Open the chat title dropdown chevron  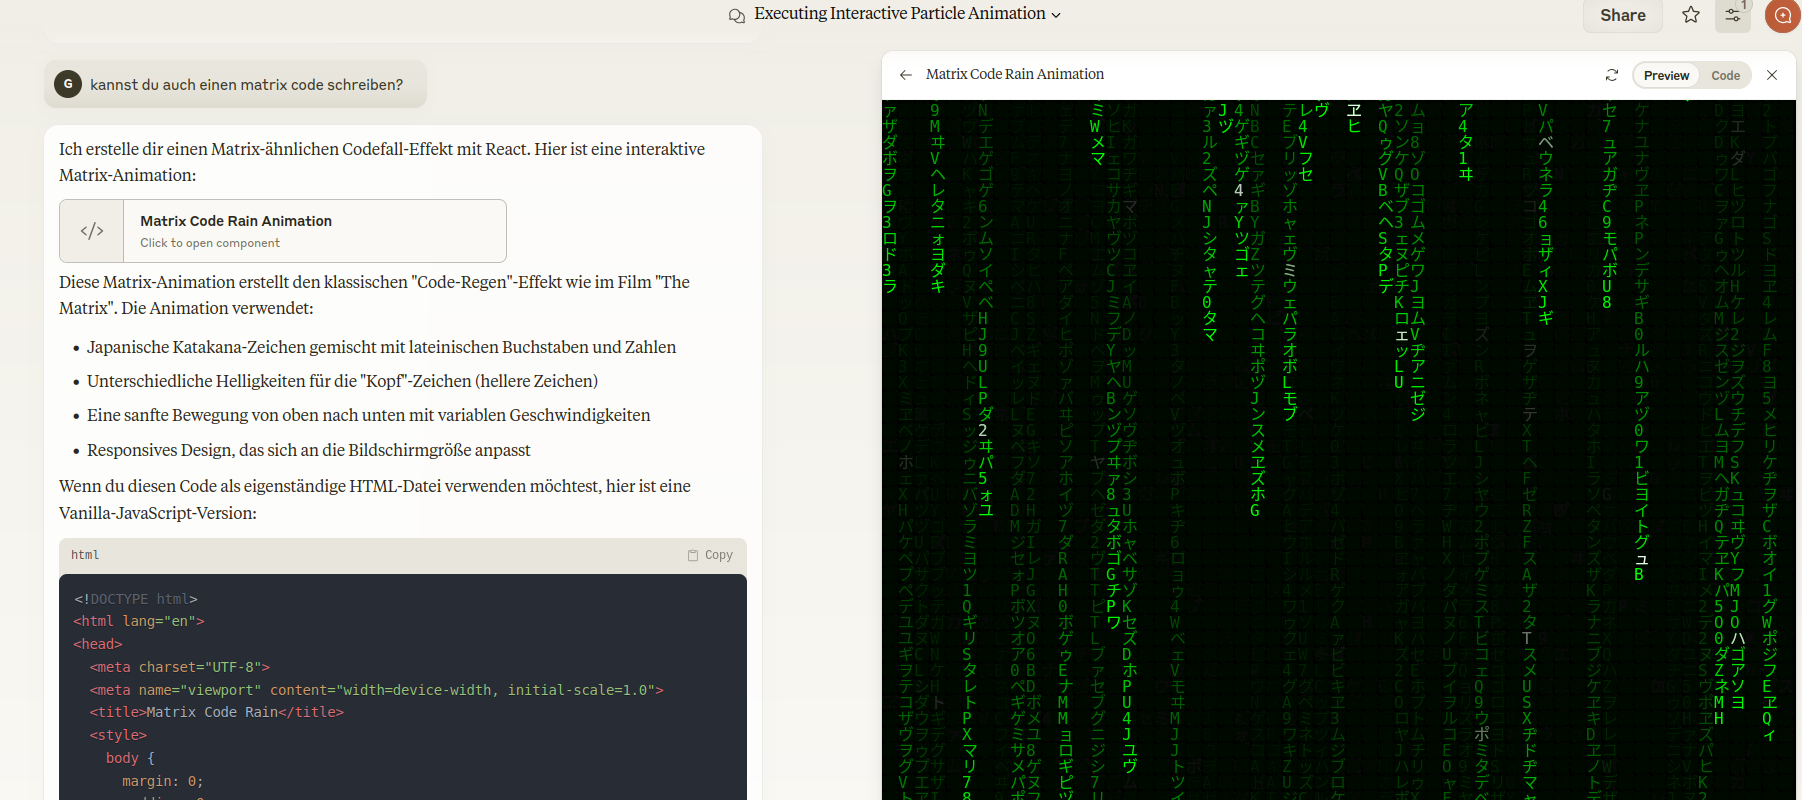[x=1056, y=15]
